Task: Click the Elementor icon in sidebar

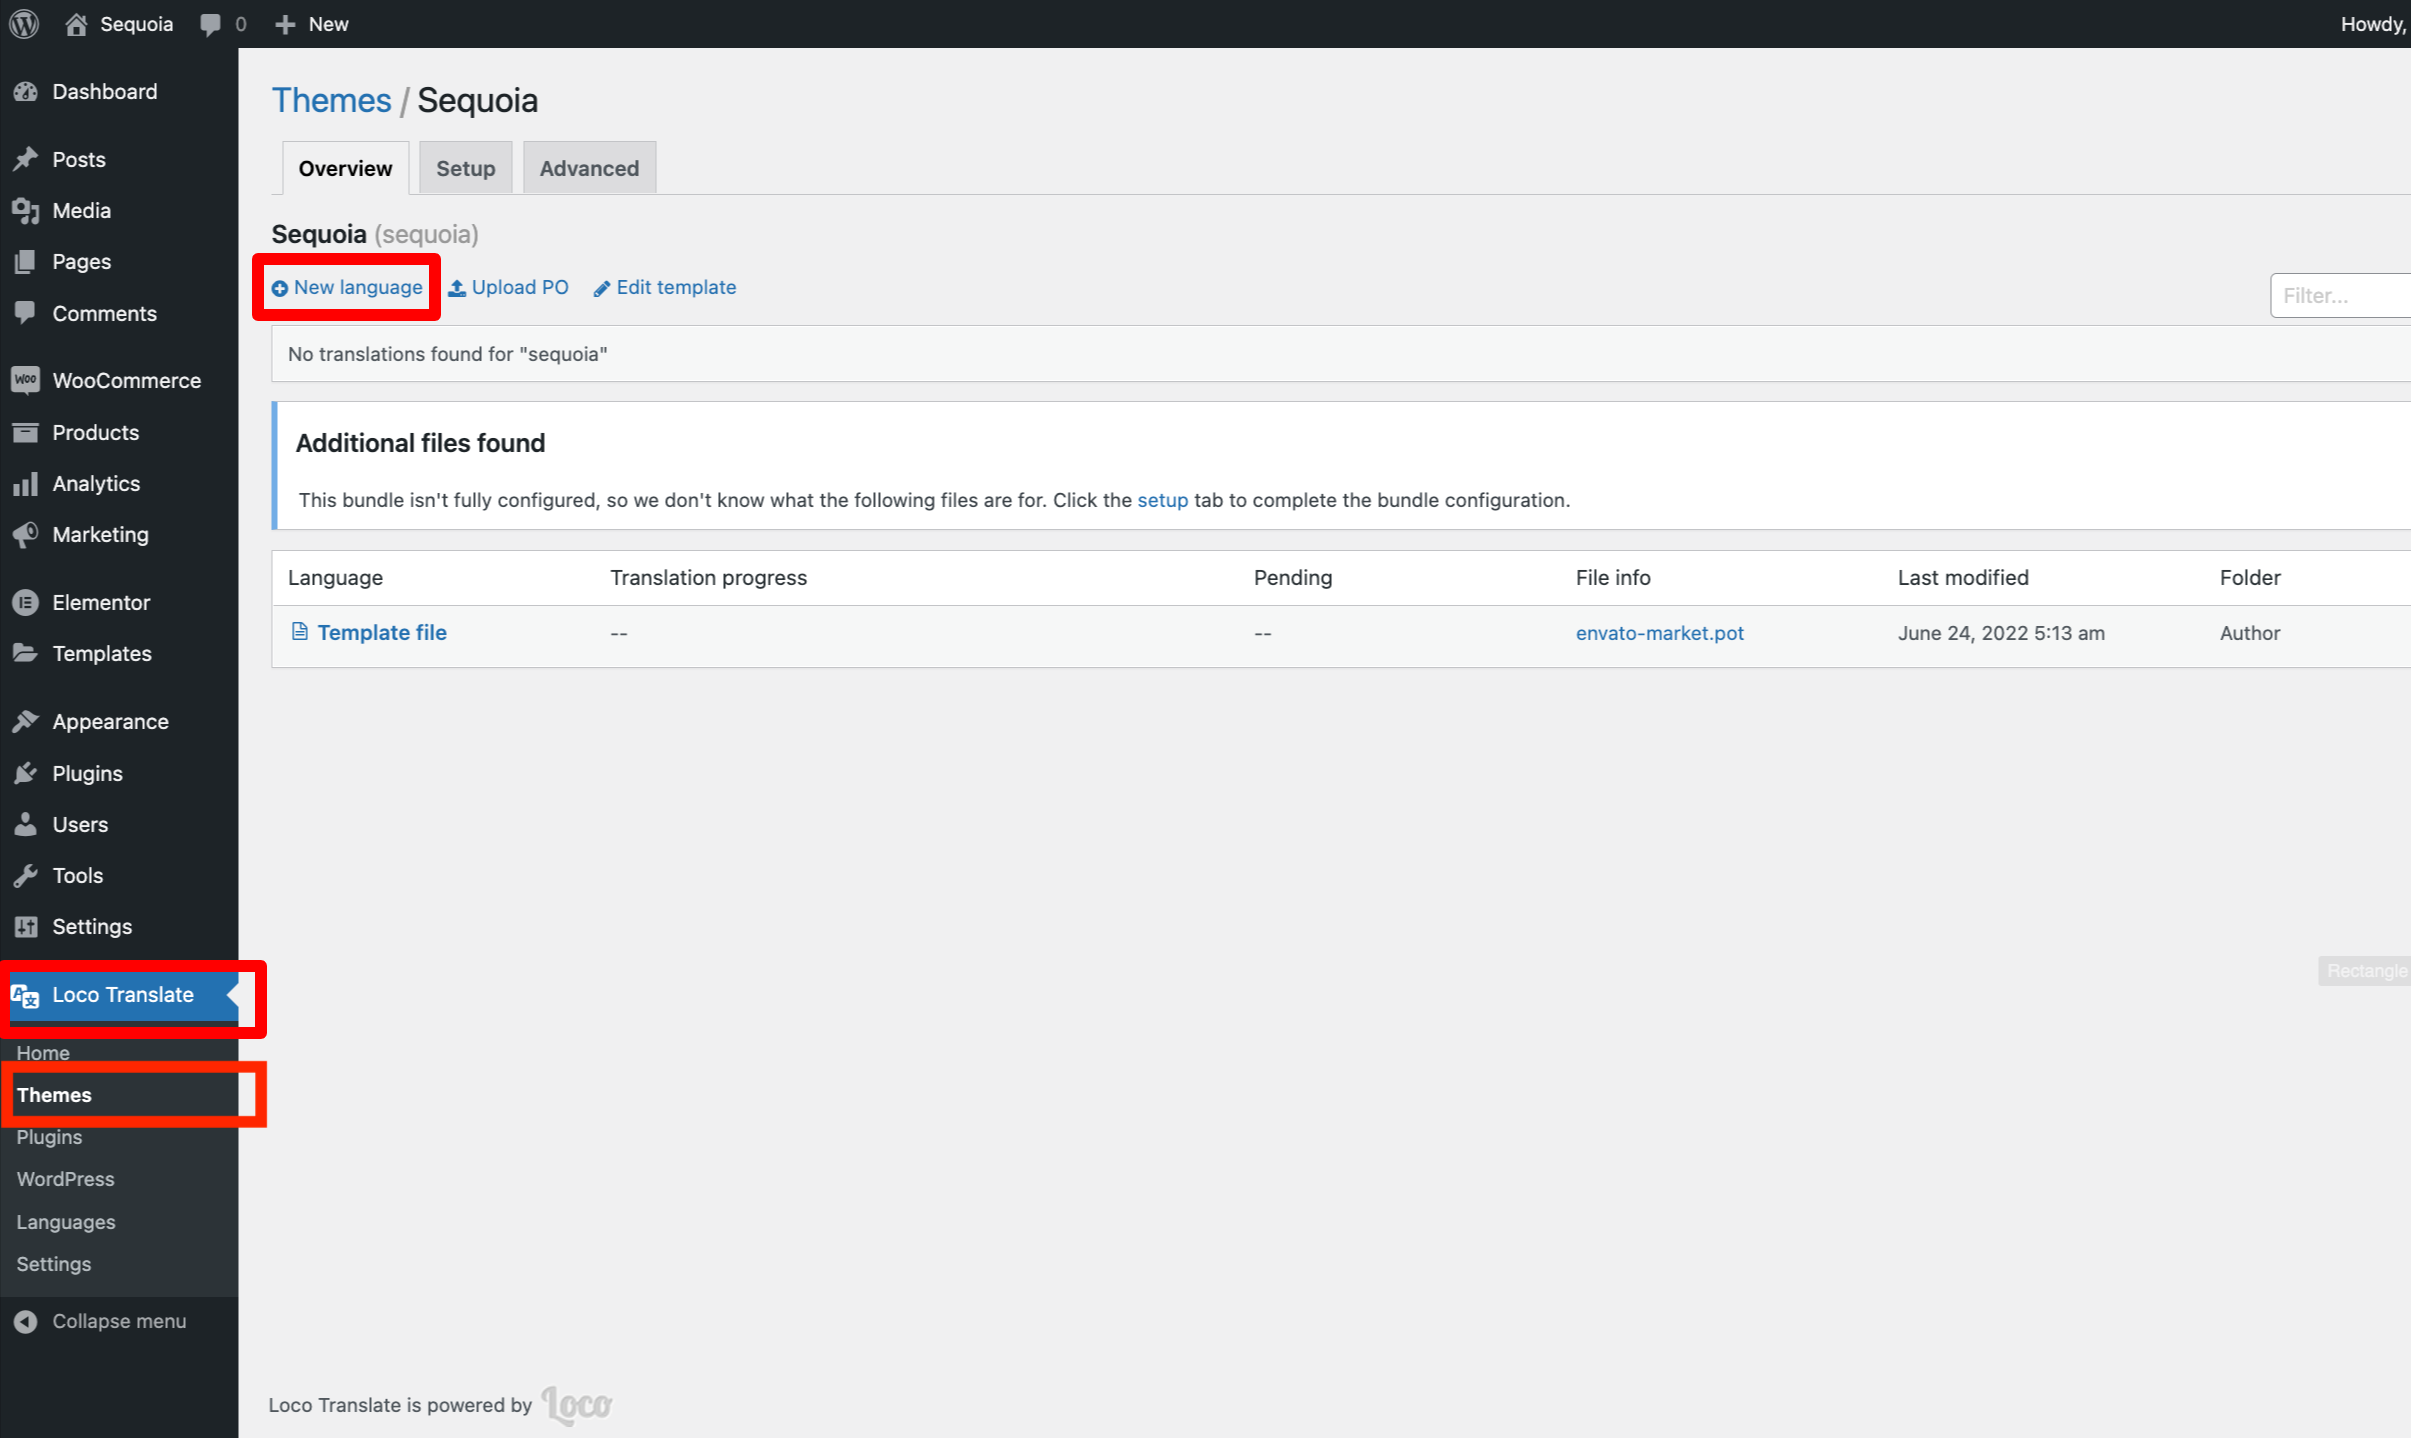Action: [26, 602]
